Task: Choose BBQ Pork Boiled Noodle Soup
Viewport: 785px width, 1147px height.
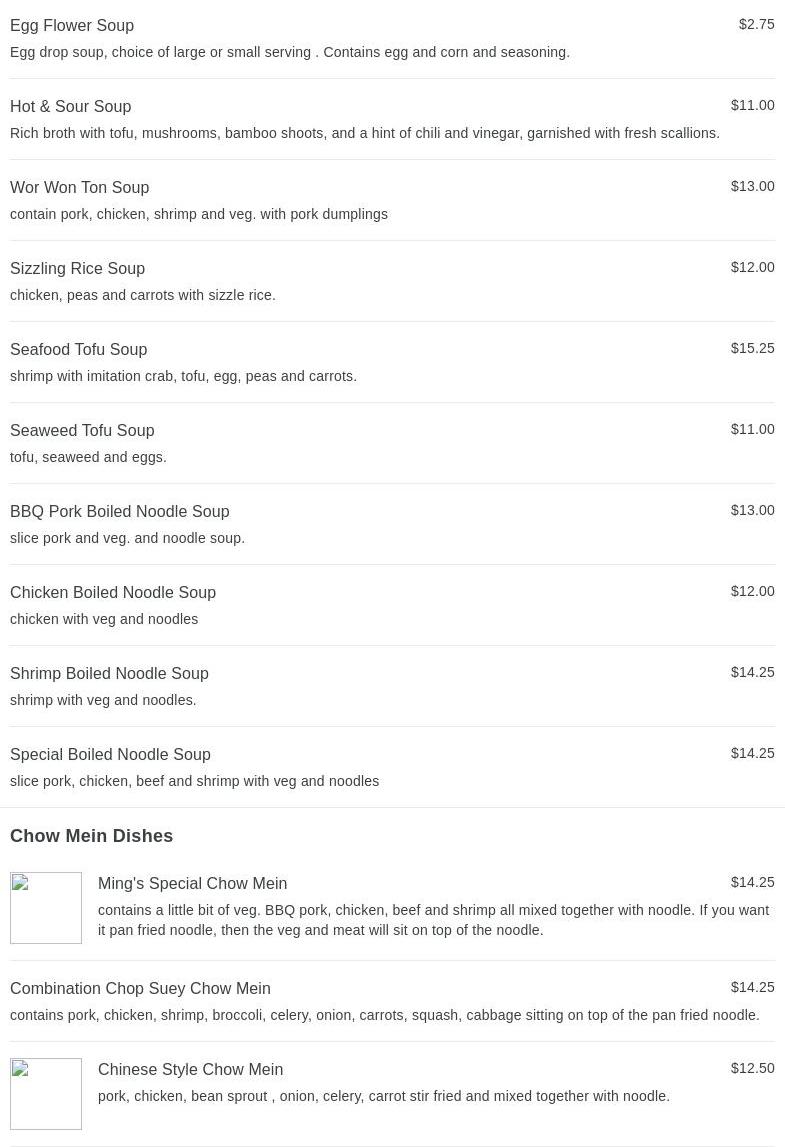Action: click(x=119, y=511)
